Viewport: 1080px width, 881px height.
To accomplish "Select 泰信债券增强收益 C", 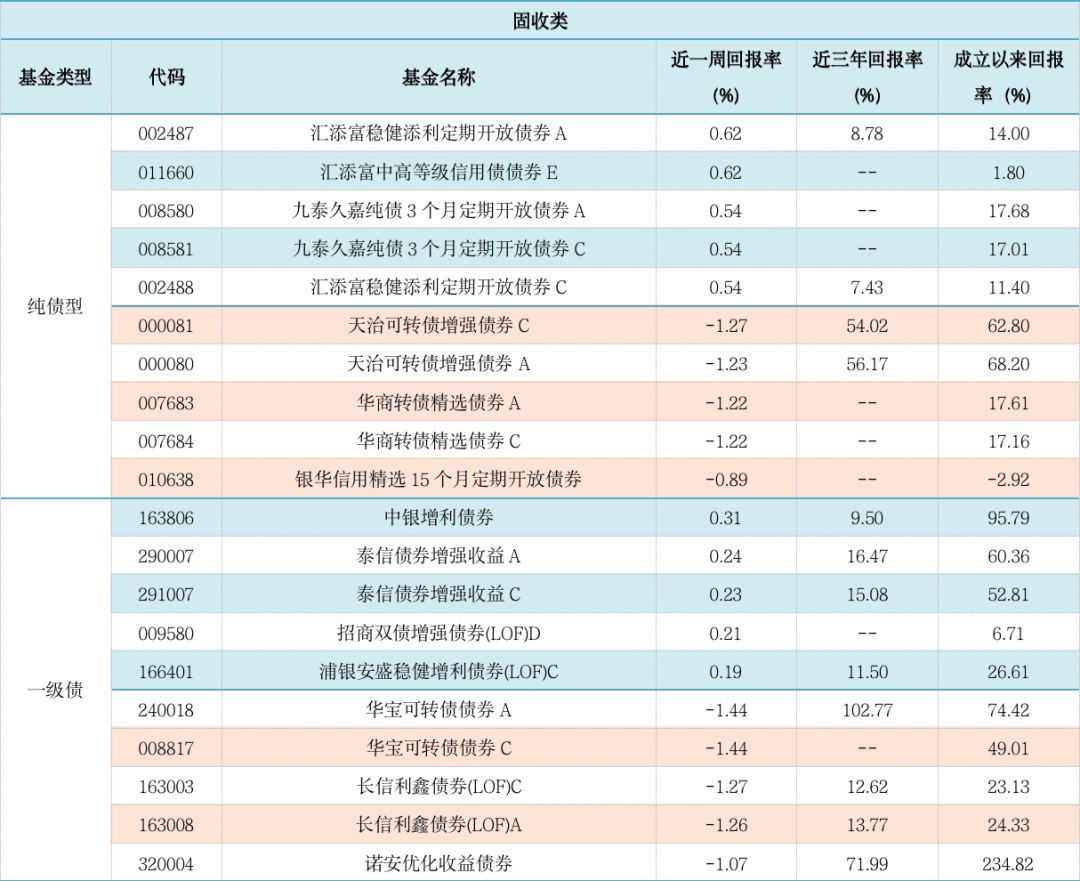I will (x=439, y=594).
